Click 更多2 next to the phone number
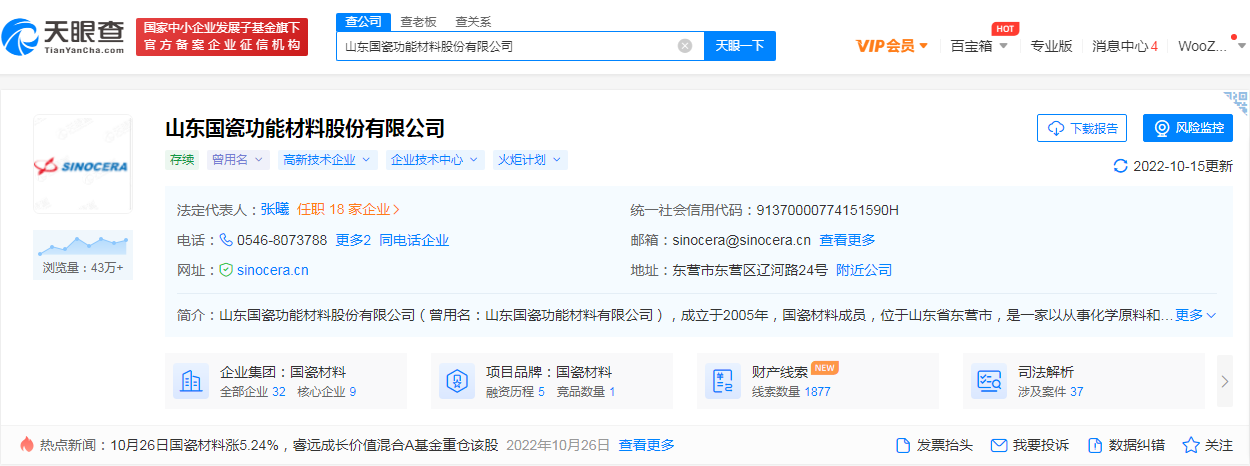This screenshot has width=1250, height=466. [353, 240]
